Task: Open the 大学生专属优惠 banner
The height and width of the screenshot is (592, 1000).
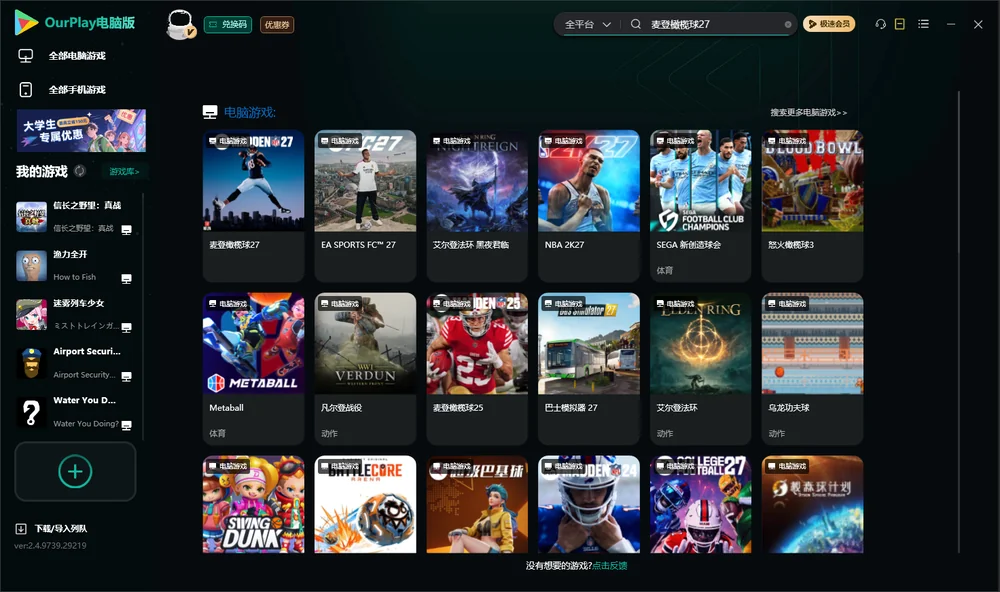Action: 82,130
